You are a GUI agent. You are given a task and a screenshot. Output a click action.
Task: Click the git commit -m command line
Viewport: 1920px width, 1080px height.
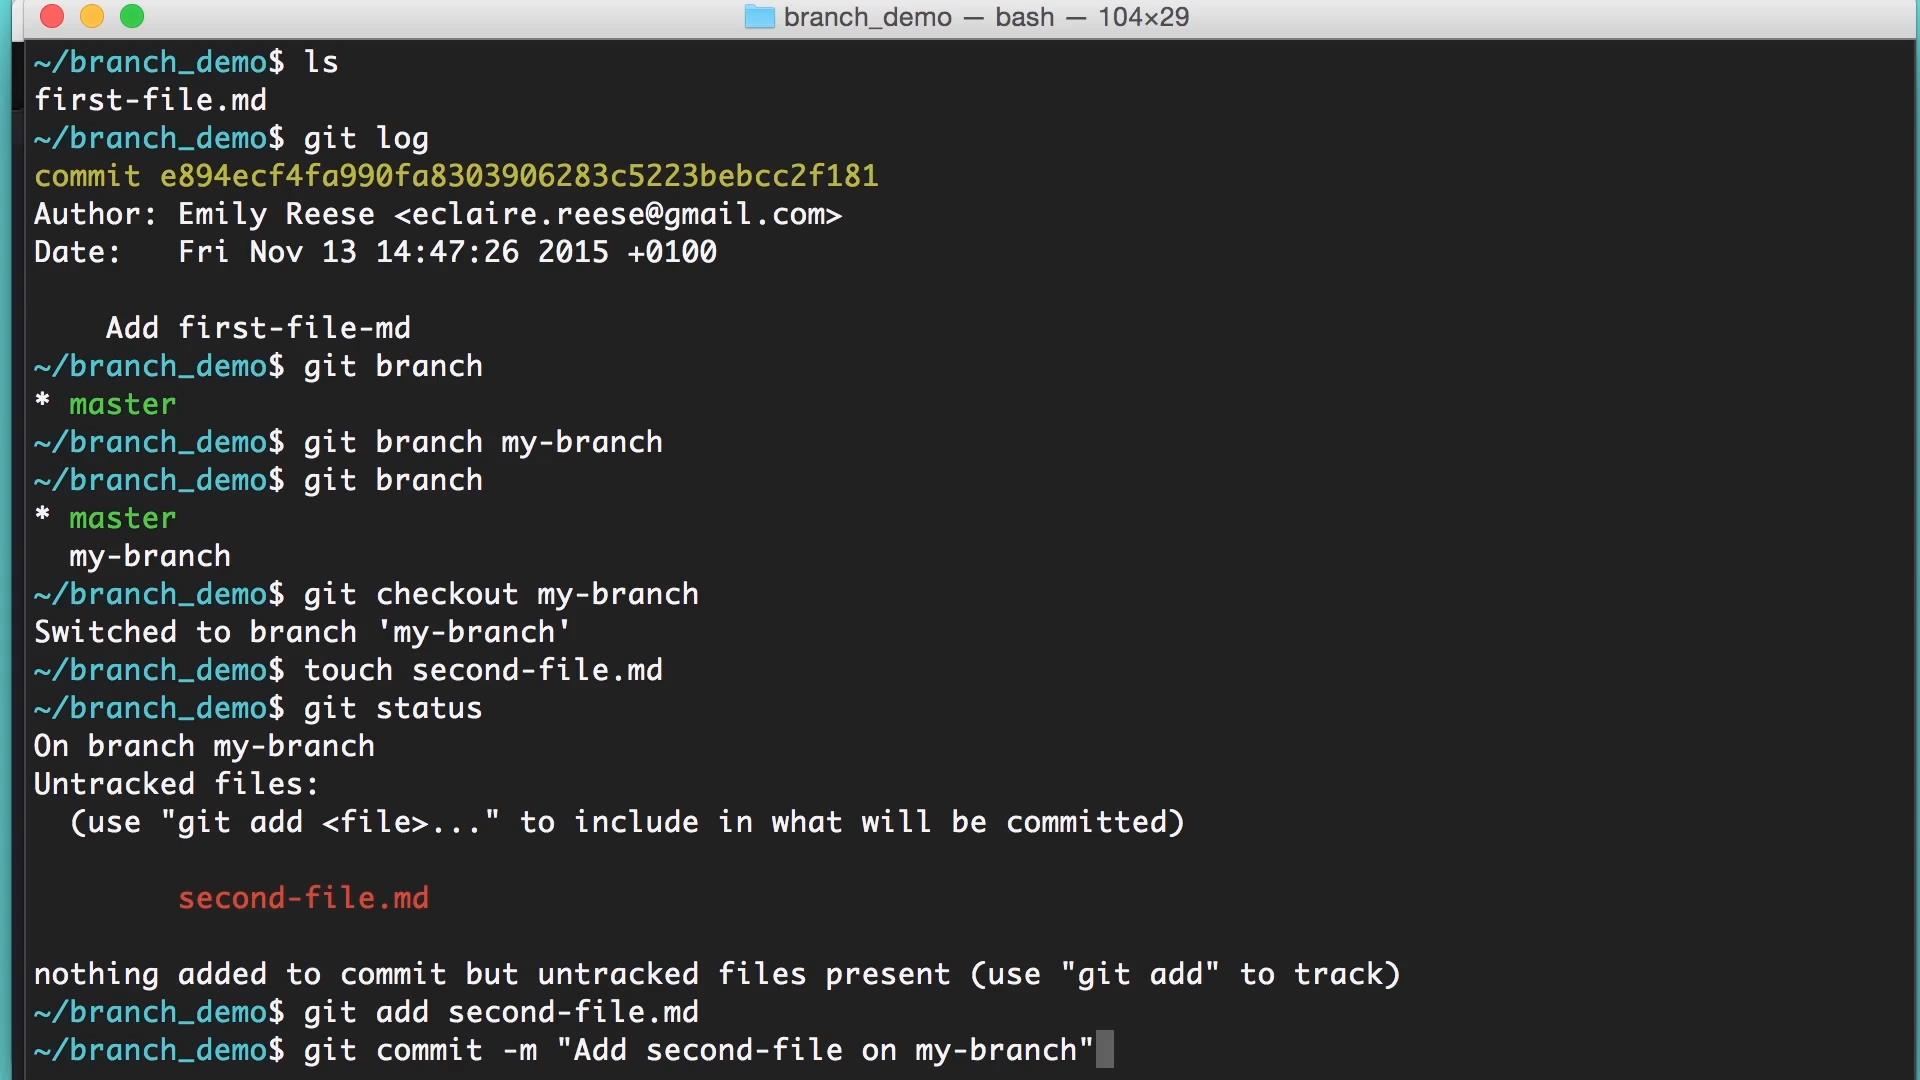click(699, 1050)
